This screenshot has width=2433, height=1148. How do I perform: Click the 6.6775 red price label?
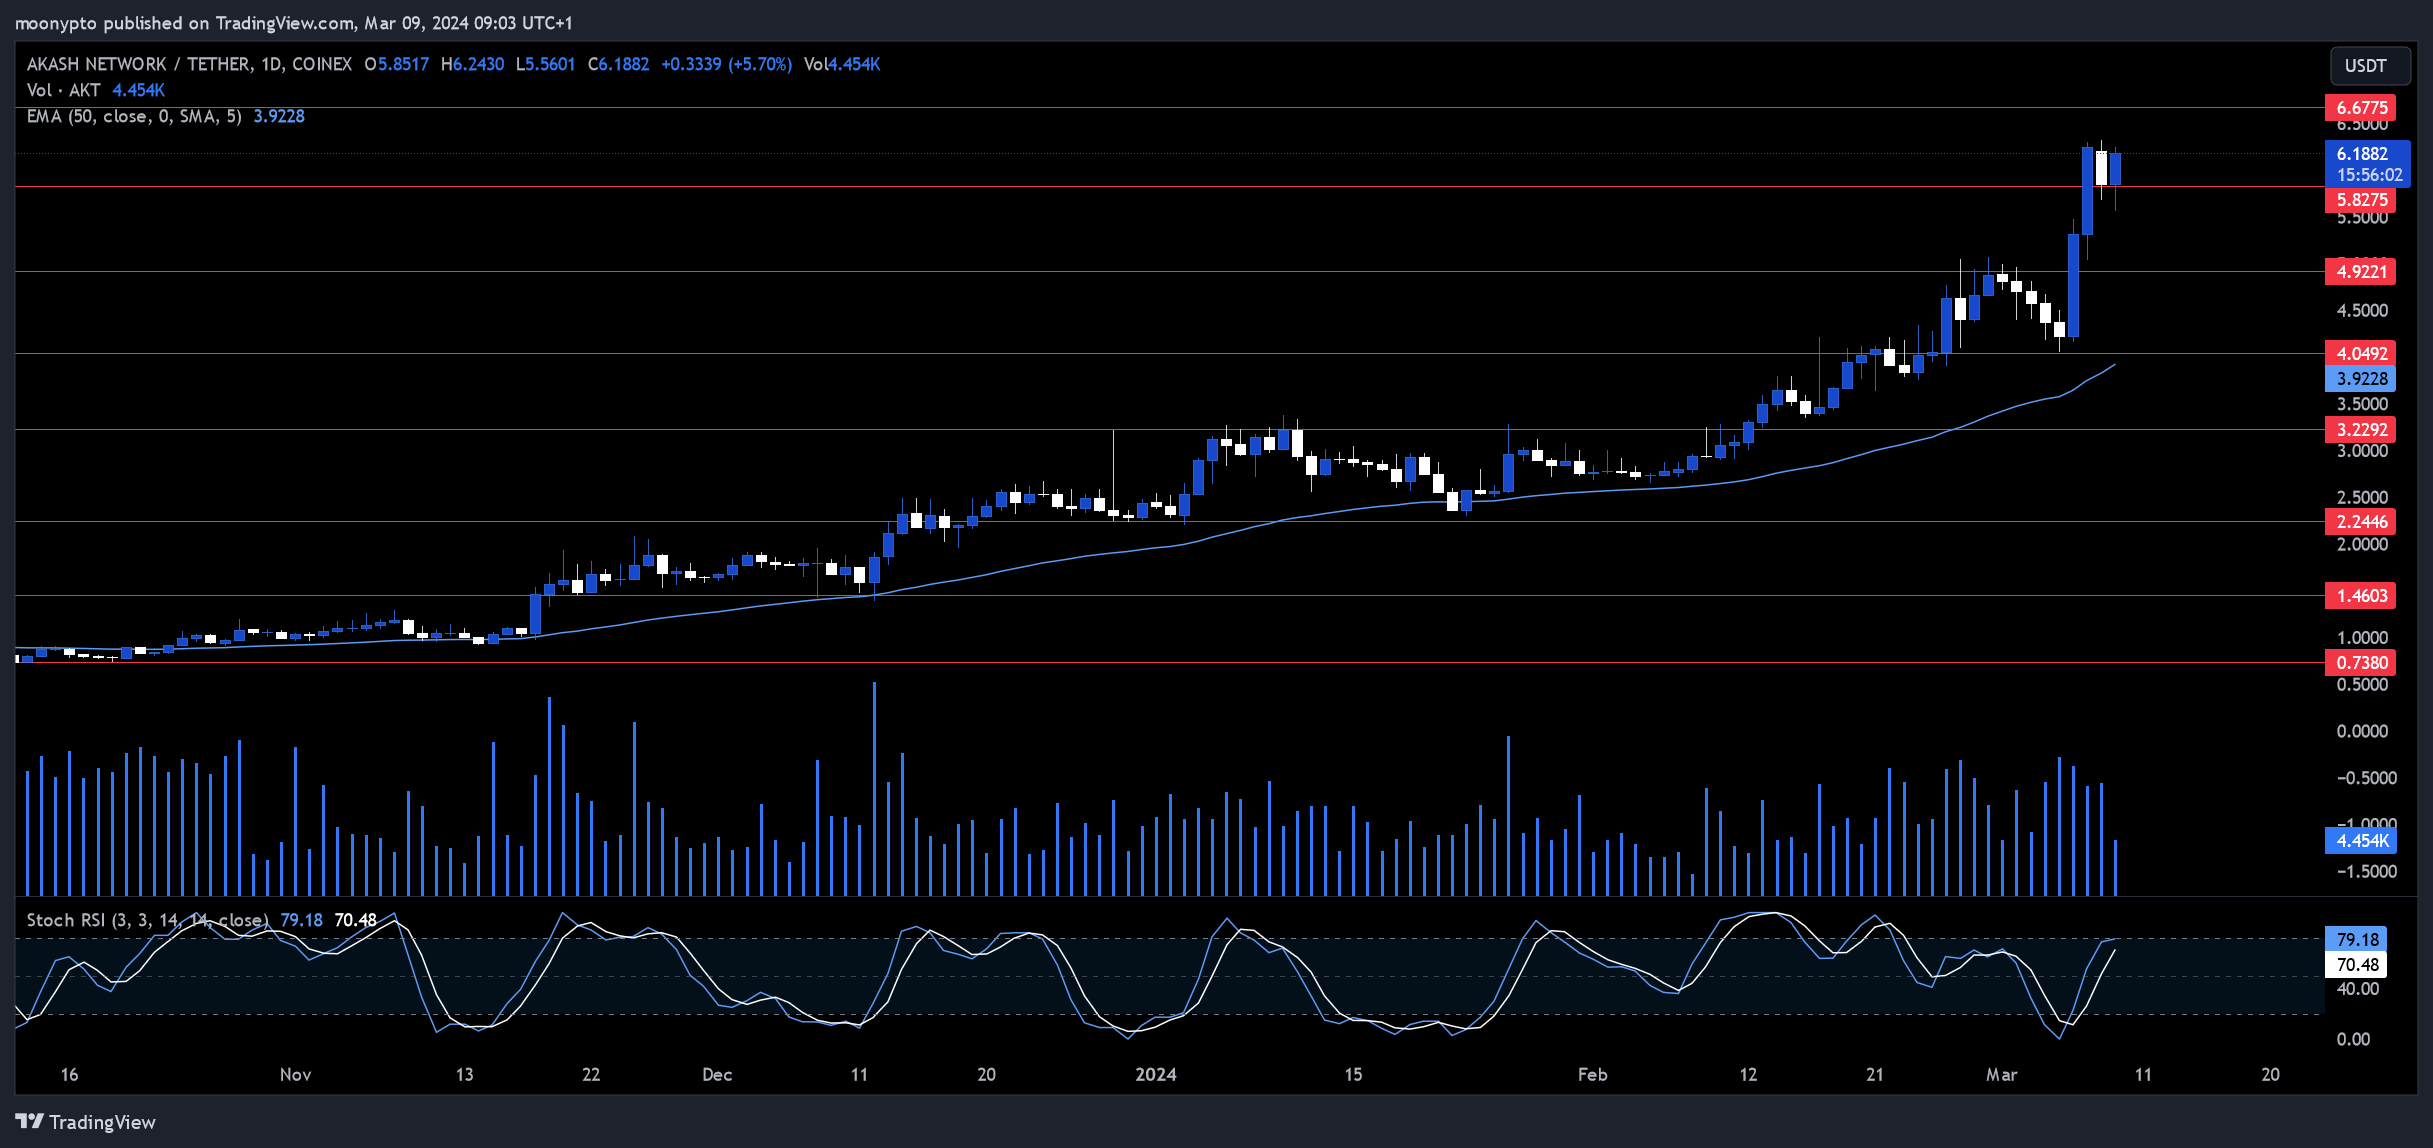point(2361,107)
